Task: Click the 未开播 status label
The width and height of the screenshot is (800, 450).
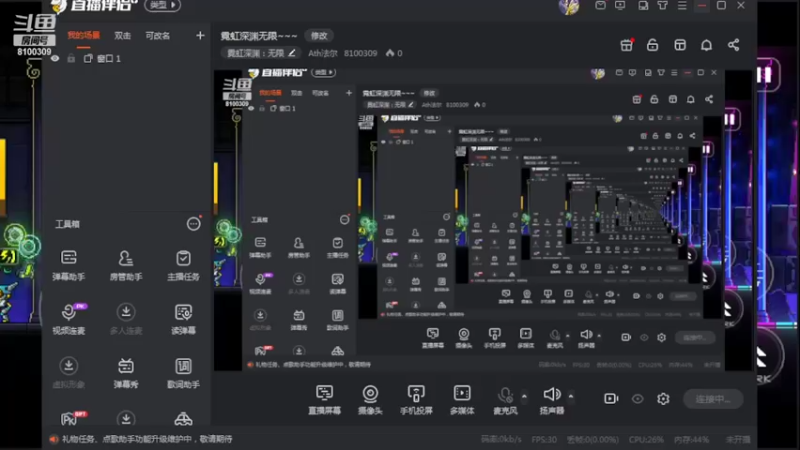Action: (x=738, y=439)
